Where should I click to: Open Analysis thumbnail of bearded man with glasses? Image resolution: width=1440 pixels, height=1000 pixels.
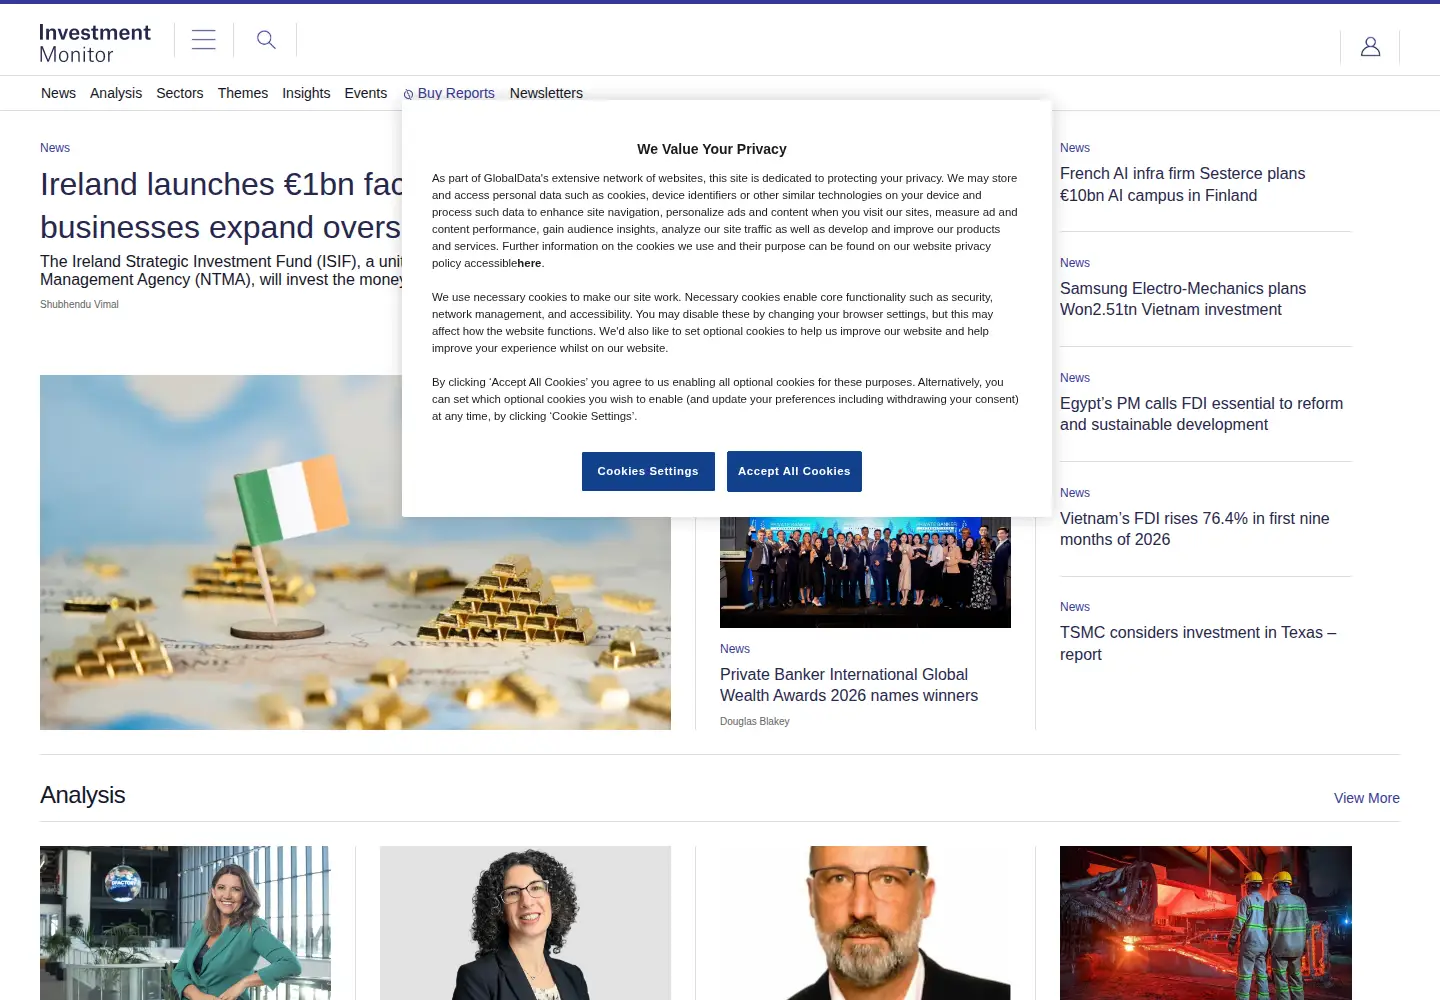point(865,923)
